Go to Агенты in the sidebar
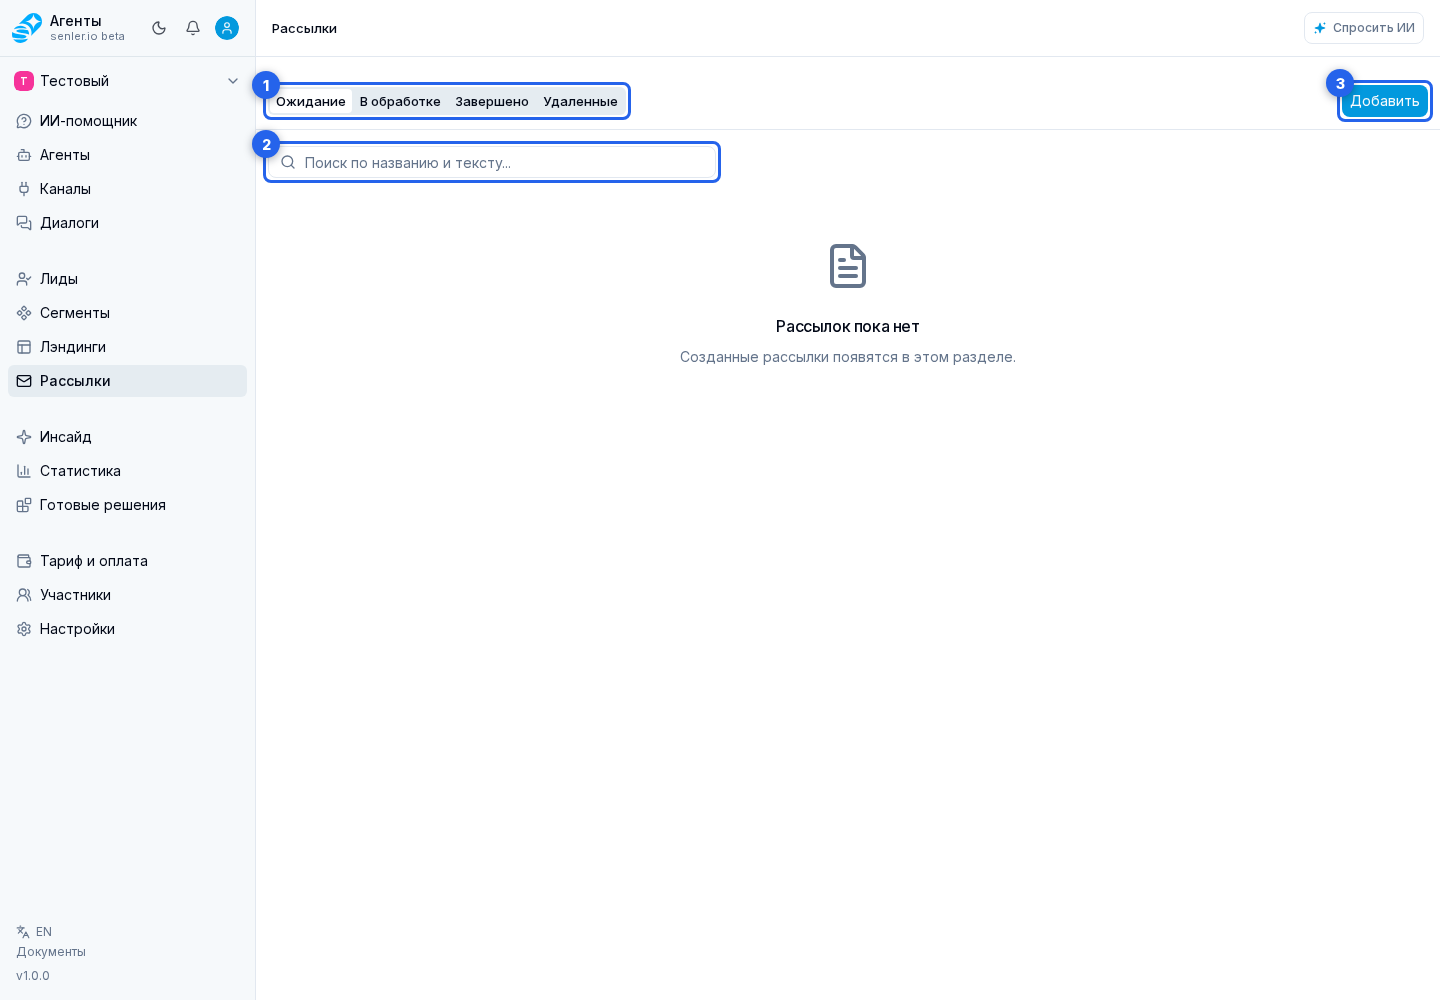The width and height of the screenshot is (1440, 1000). [x=127, y=155]
